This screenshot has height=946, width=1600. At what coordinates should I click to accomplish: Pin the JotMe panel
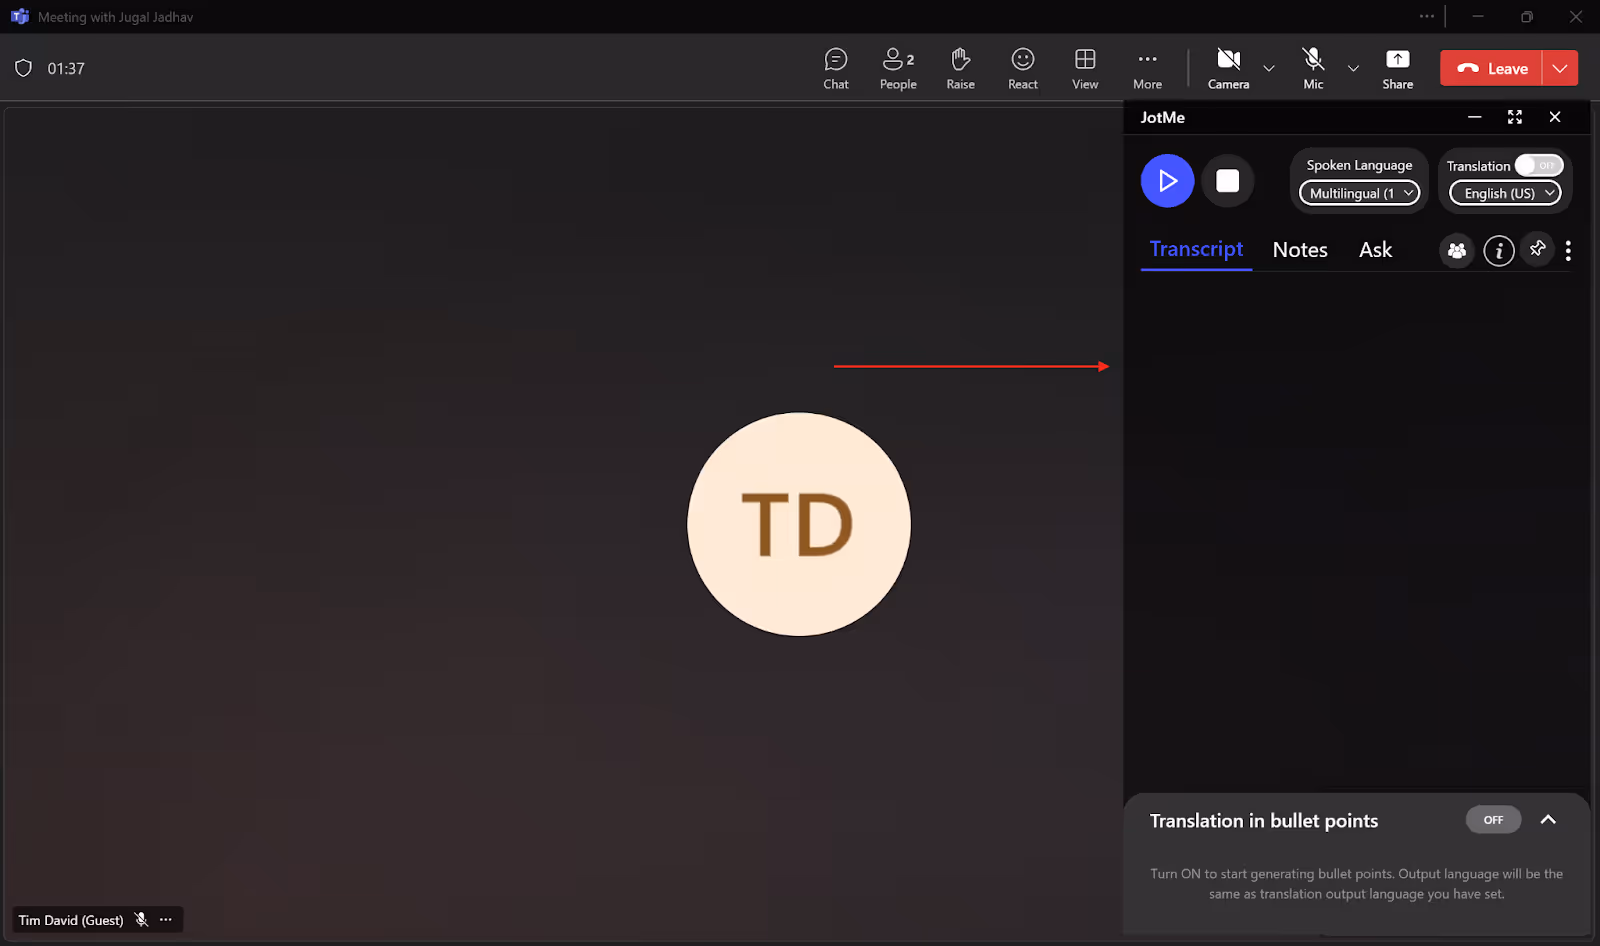(1538, 249)
